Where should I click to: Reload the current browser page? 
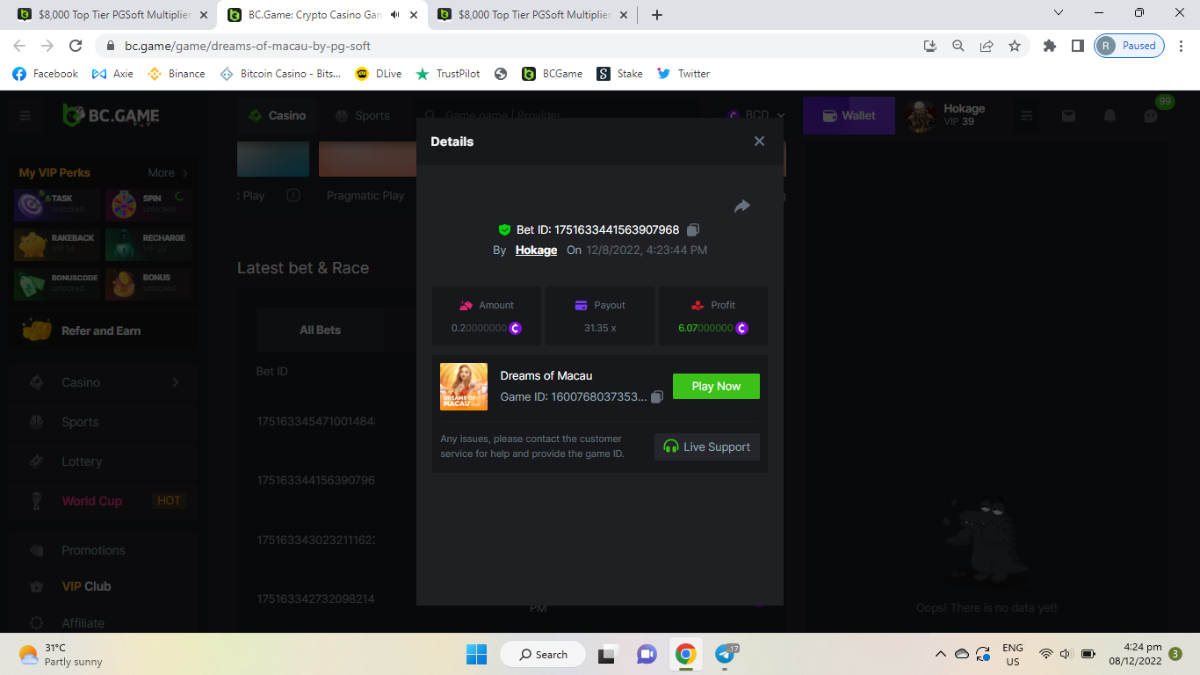pos(75,46)
